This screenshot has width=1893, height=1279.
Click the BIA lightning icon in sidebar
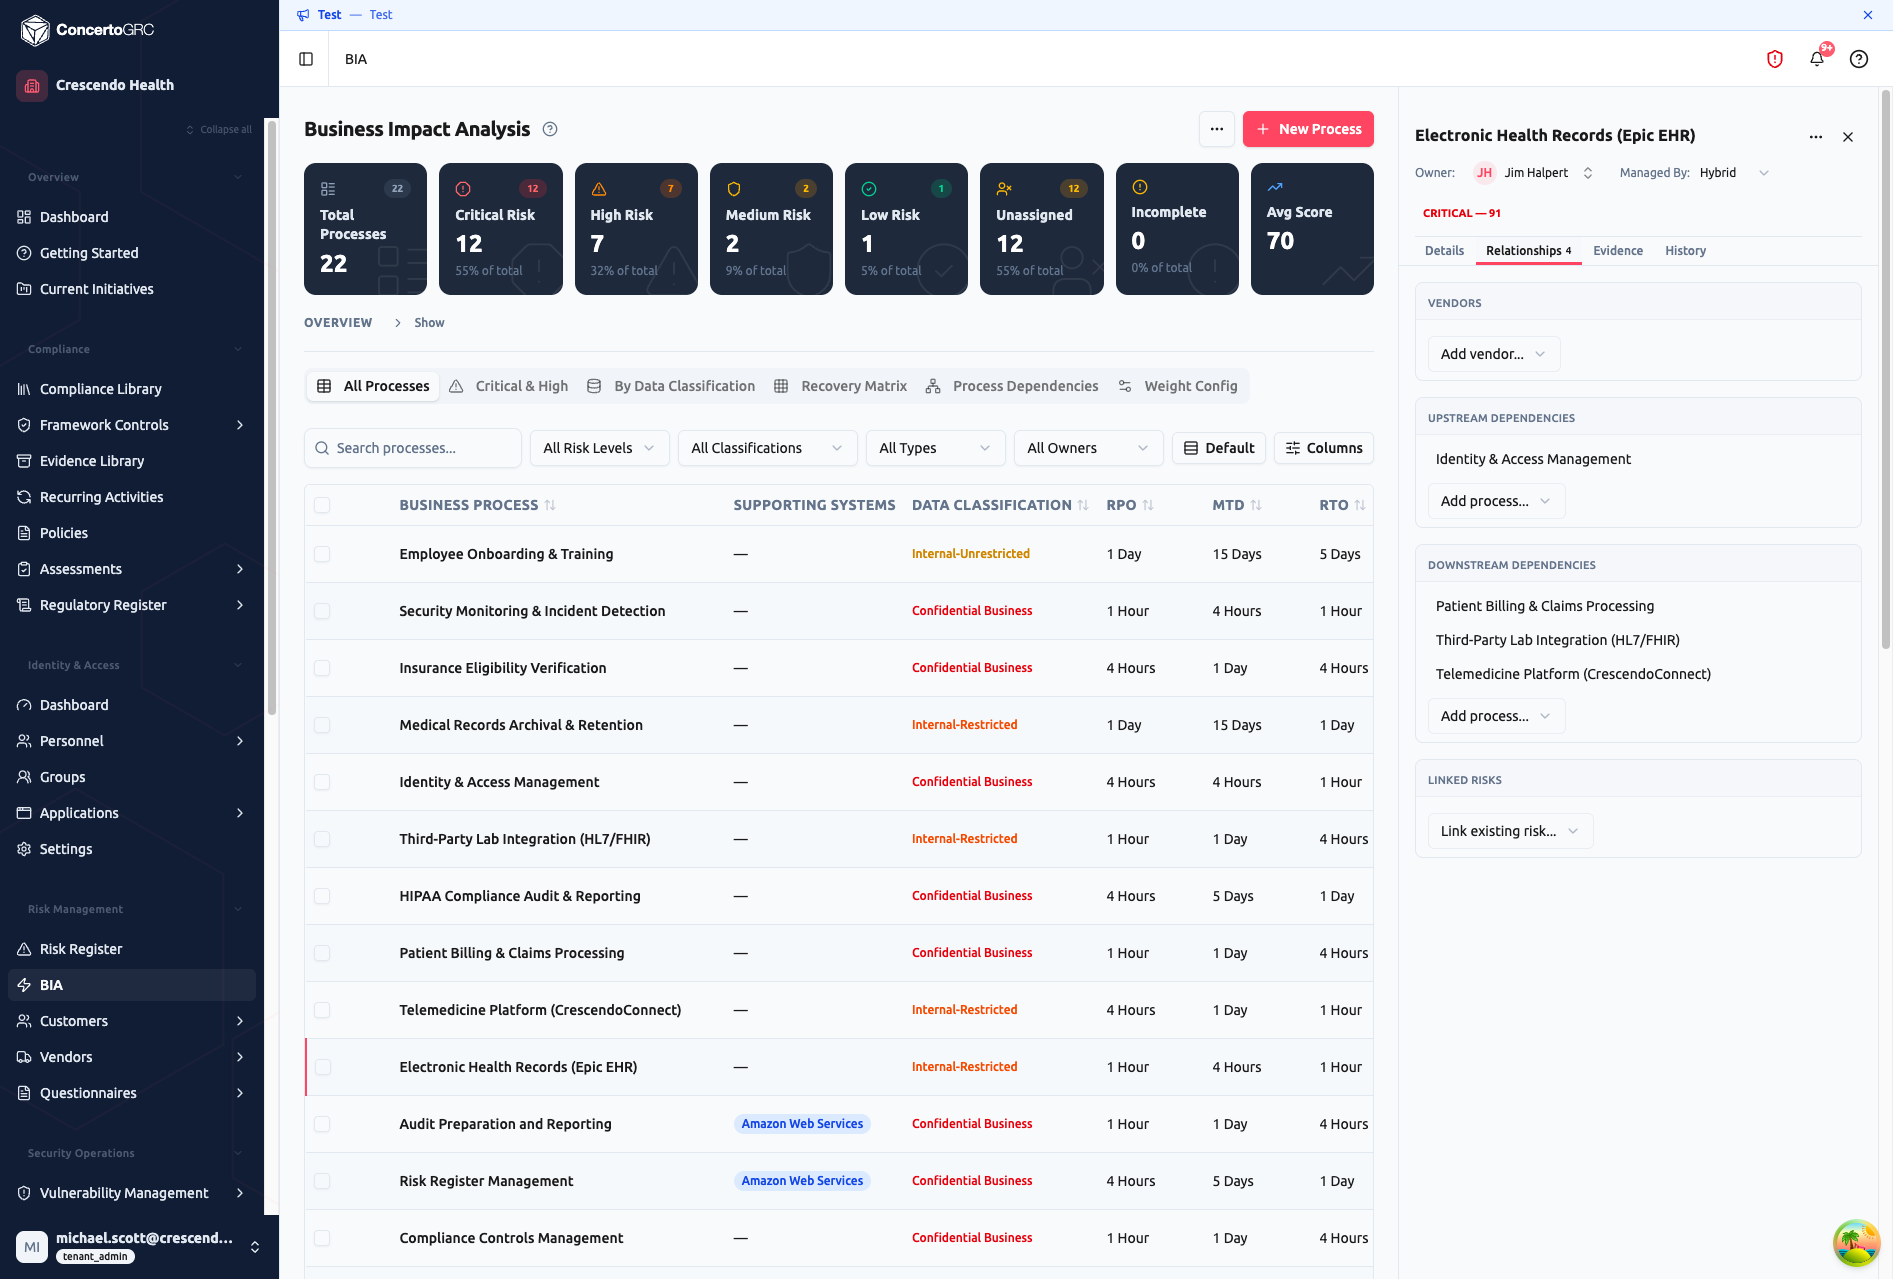coord(24,985)
